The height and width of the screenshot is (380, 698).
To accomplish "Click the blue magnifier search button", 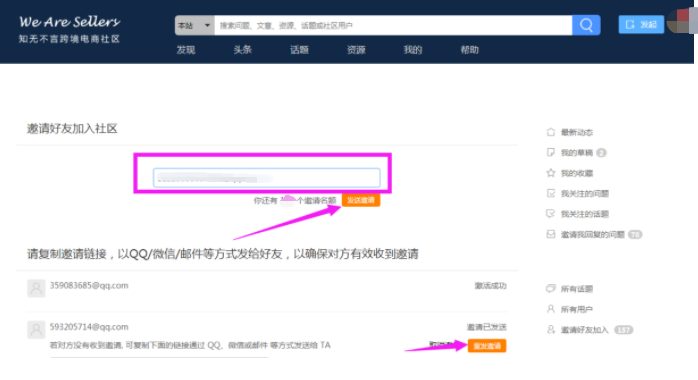I will coord(586,25).
